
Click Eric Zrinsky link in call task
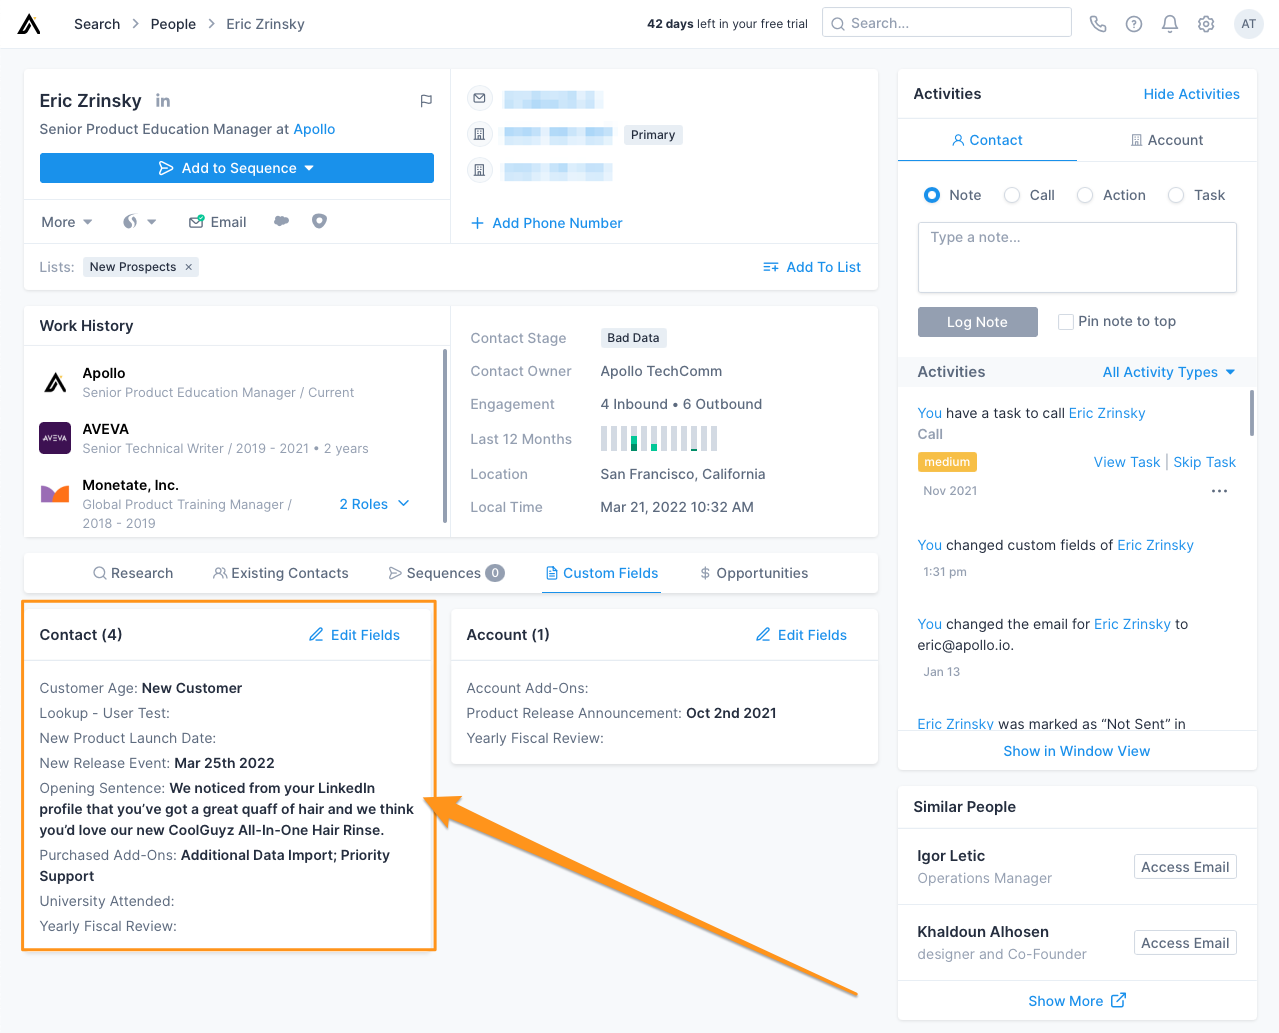[x=1107, y=413]
